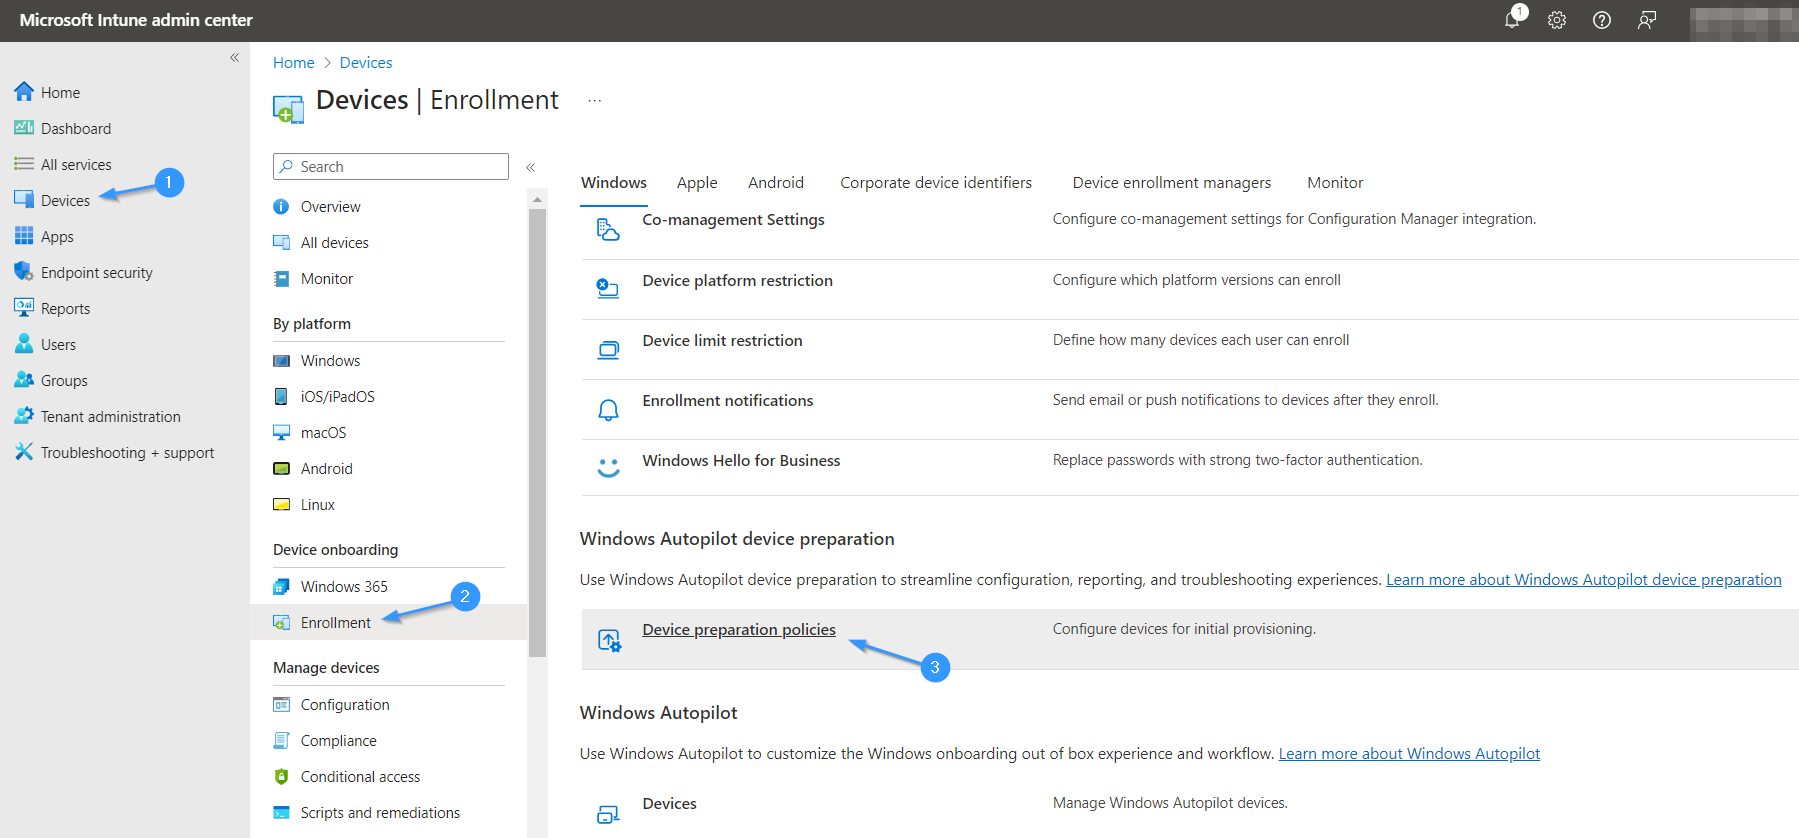Open the feedback person icon

[x=1647, y=20]
